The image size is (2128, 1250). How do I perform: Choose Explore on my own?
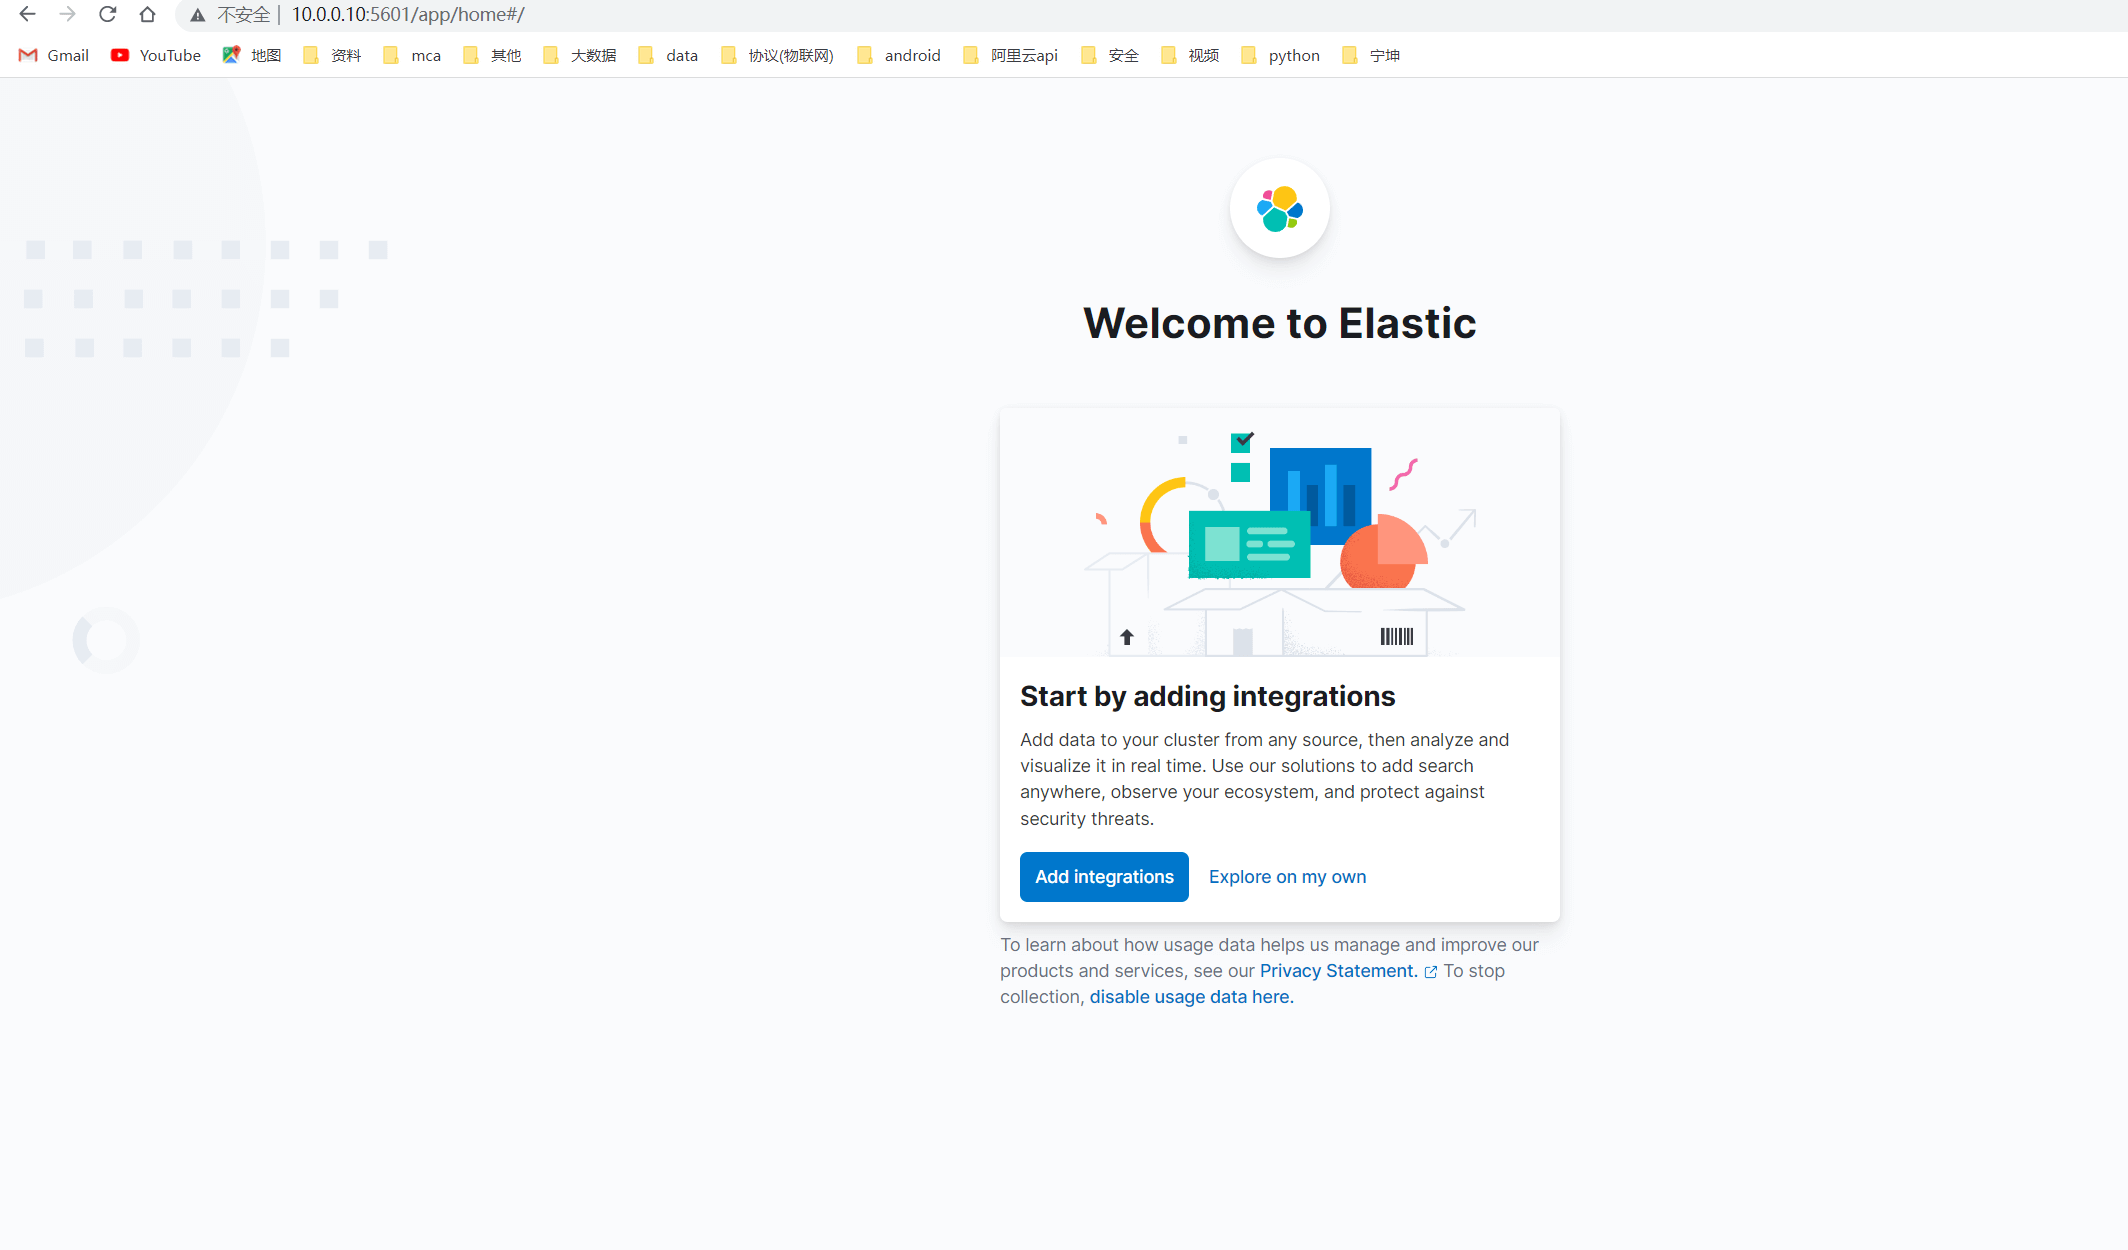pyautogui.click(x=1287, y=877)
